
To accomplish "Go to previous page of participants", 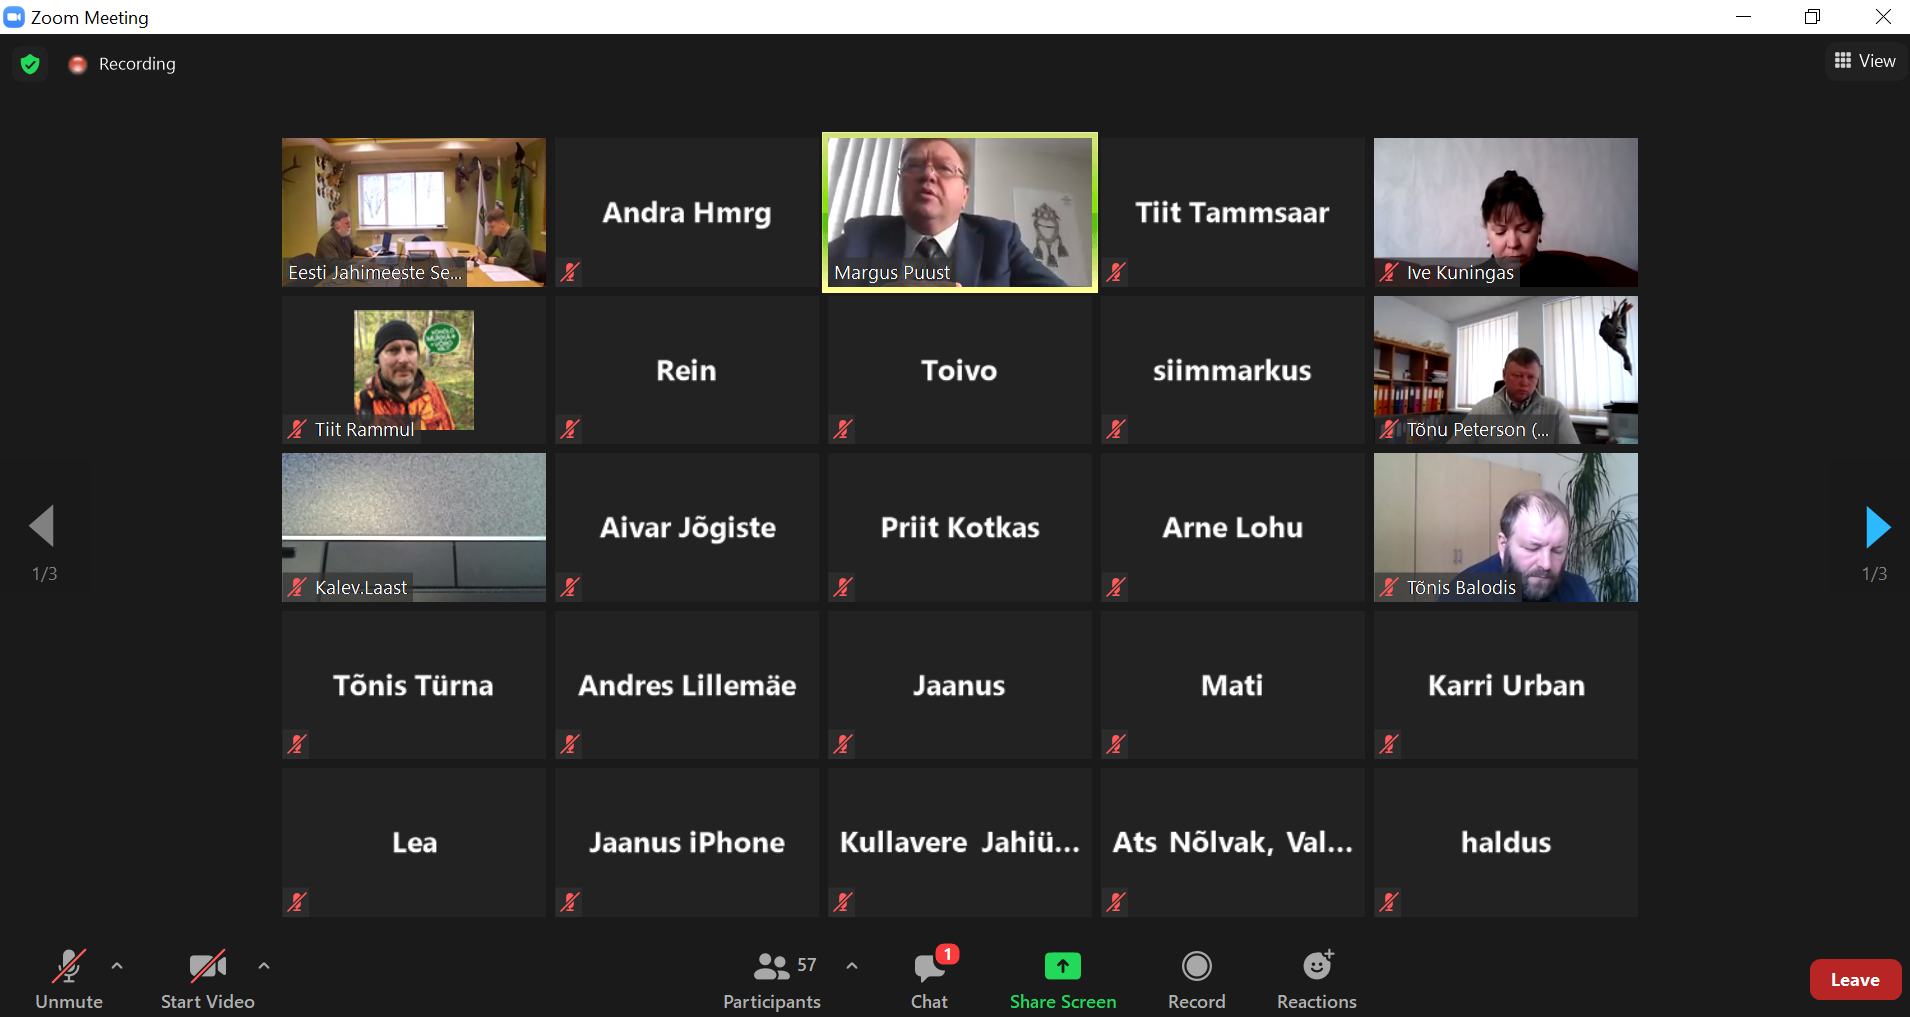I will coord(42,526).
